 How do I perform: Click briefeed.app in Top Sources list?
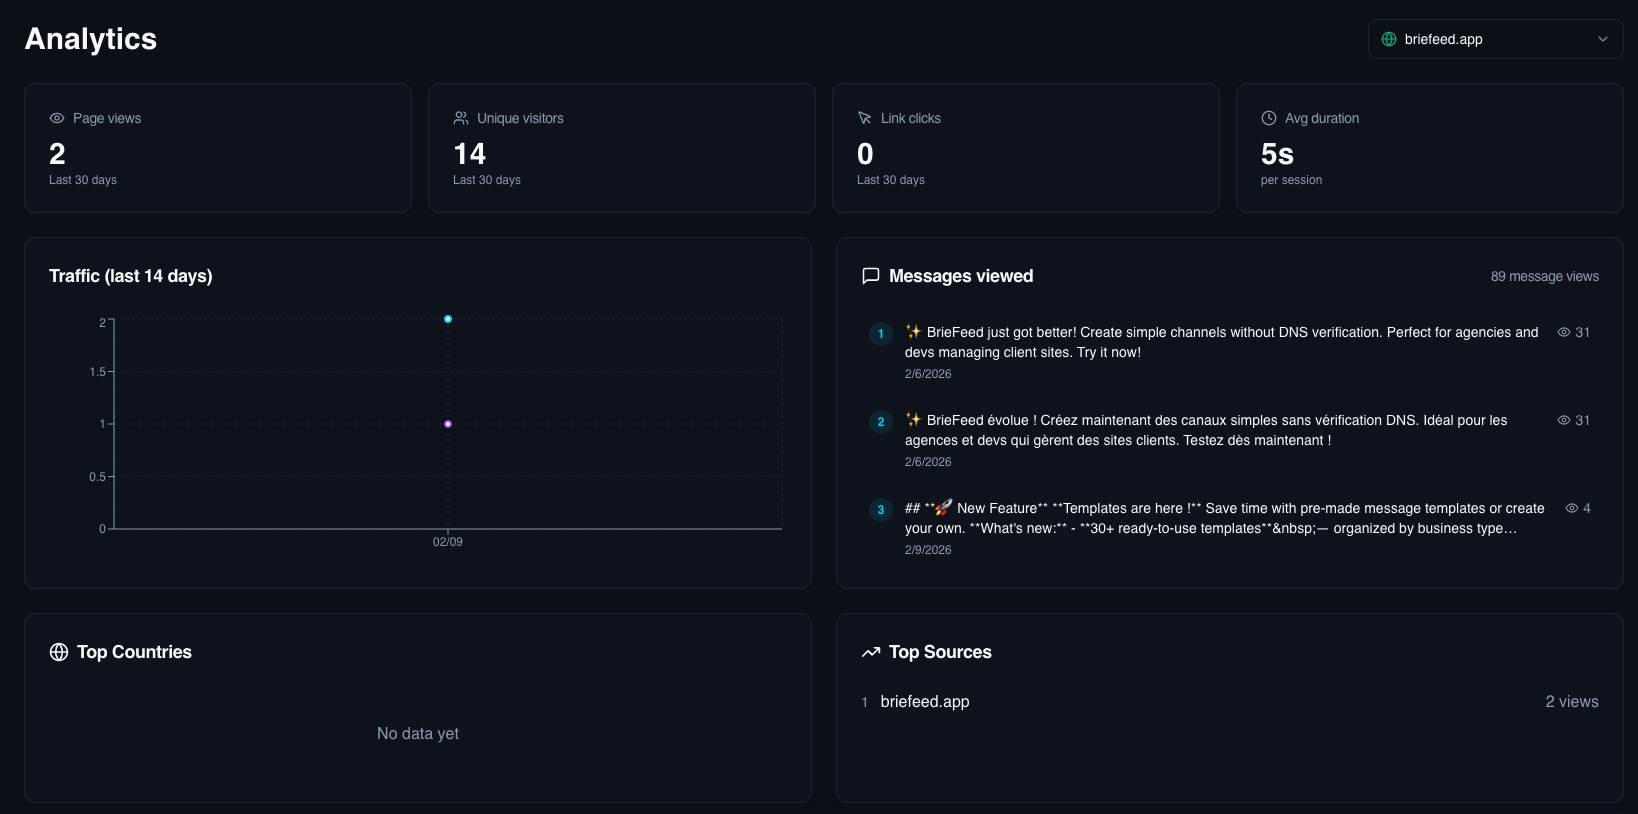point(925,702)
